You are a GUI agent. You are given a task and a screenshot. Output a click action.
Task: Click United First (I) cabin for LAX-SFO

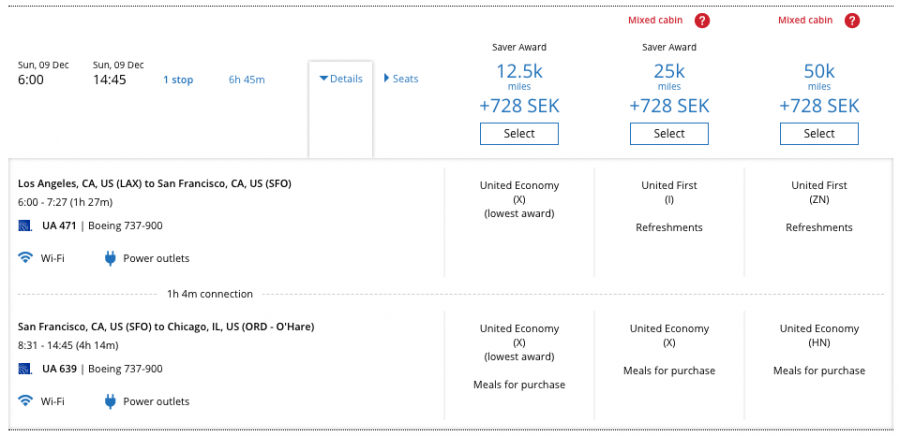point(669,192)
